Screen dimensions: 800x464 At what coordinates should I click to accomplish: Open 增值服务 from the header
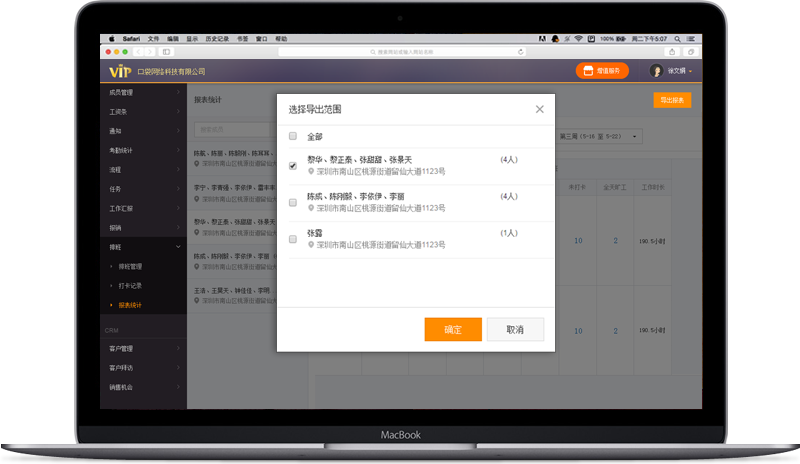point(602,71)
